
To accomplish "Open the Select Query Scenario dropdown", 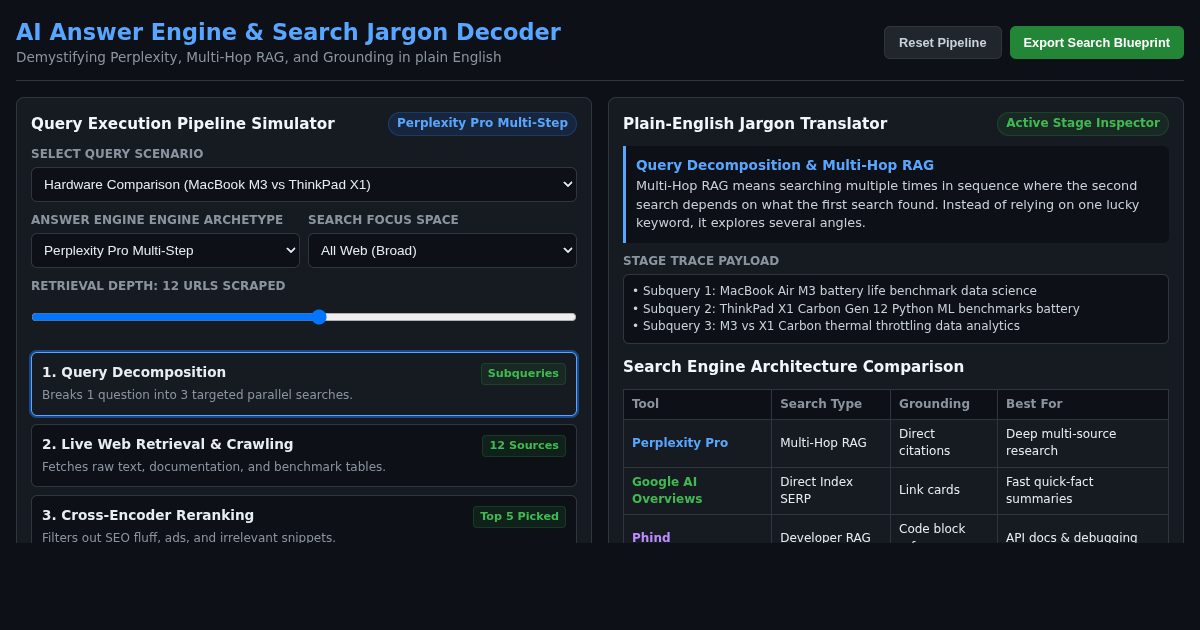I will [x=304, y=184].
